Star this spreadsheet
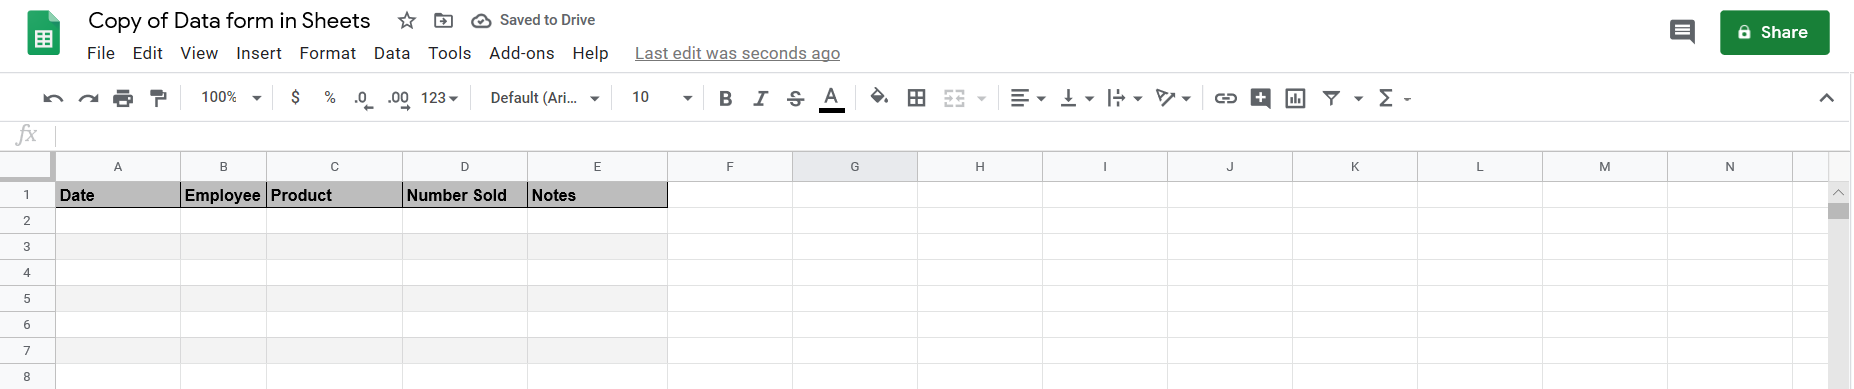1854x389 pixels. 406,20
